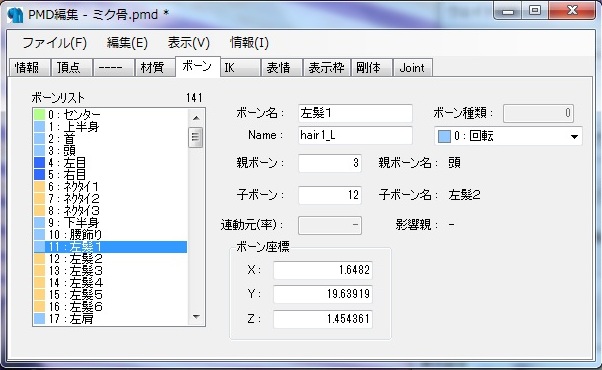The height and width of the screenshot is (370, 602).
Task: Select bone 14 : 左髪4 in list
Action: [110, 283]
